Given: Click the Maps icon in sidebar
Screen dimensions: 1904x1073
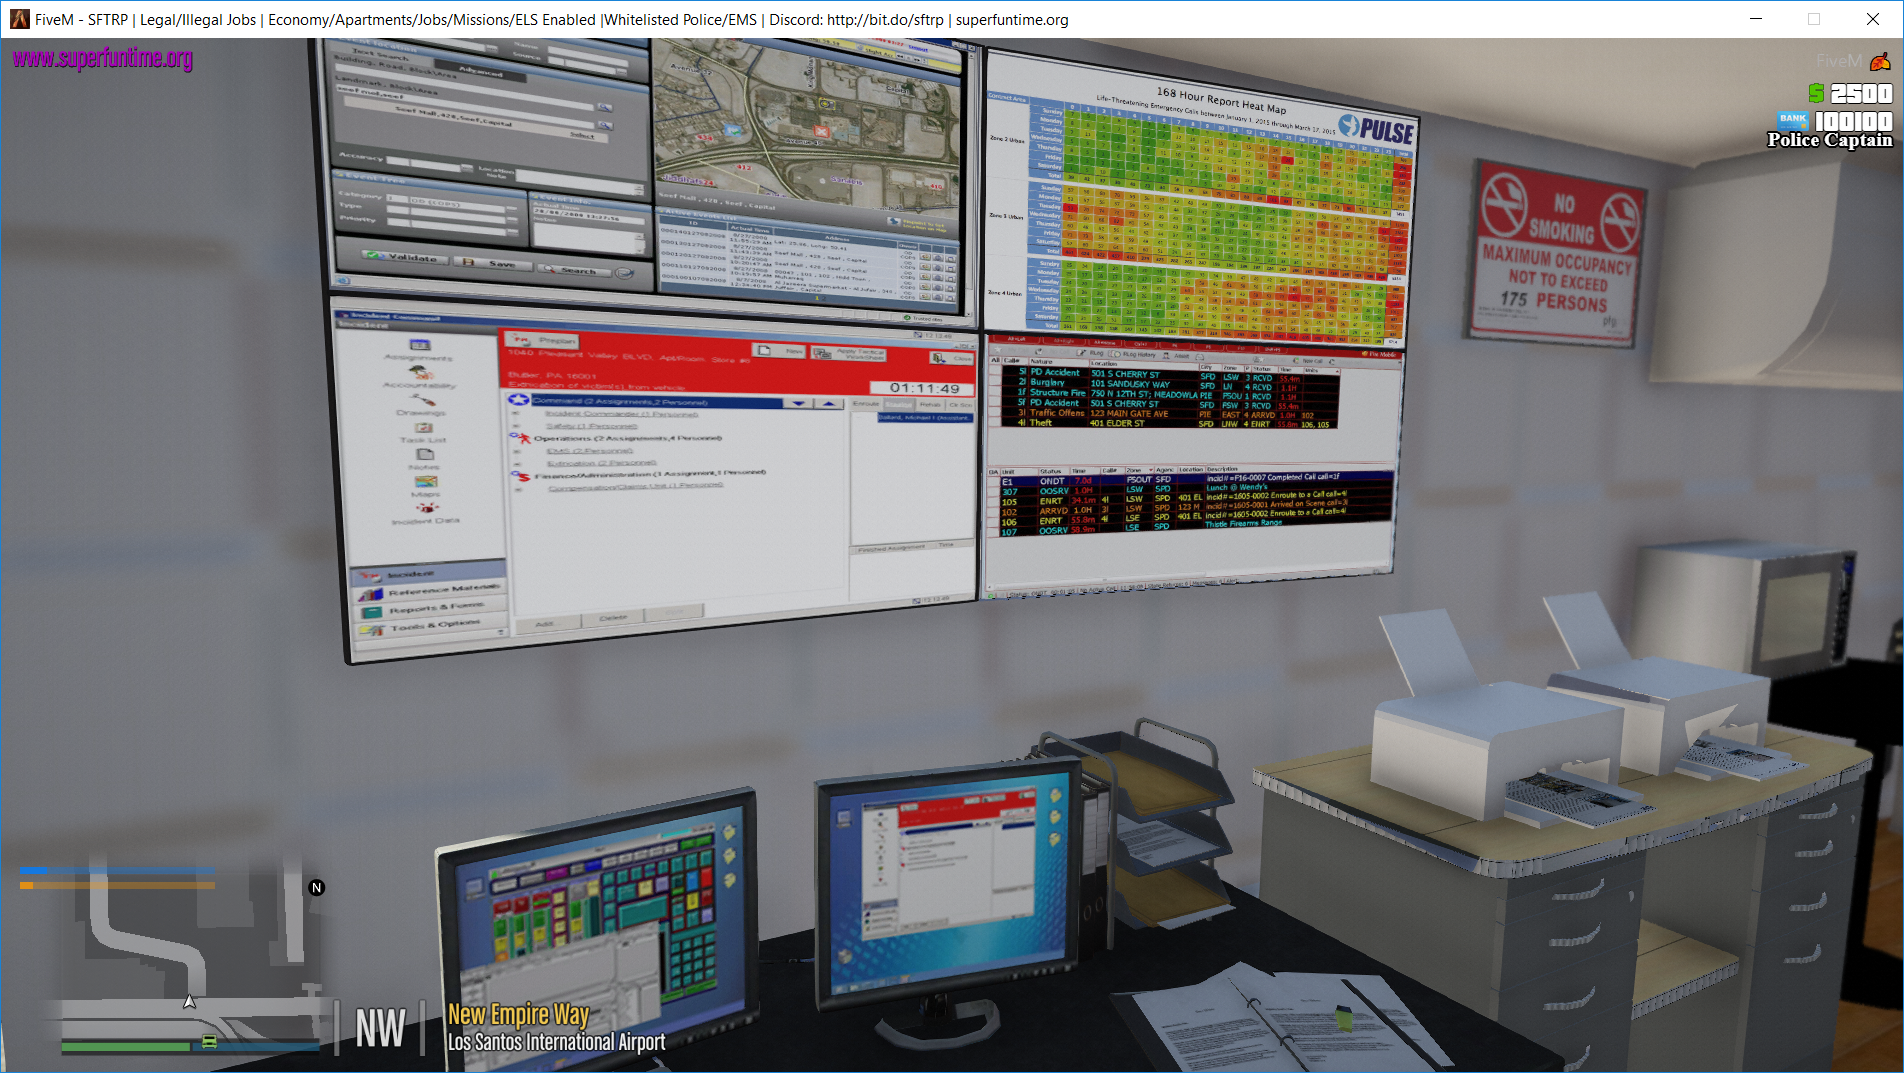Looking at the screenshot, I should (425, 482).
